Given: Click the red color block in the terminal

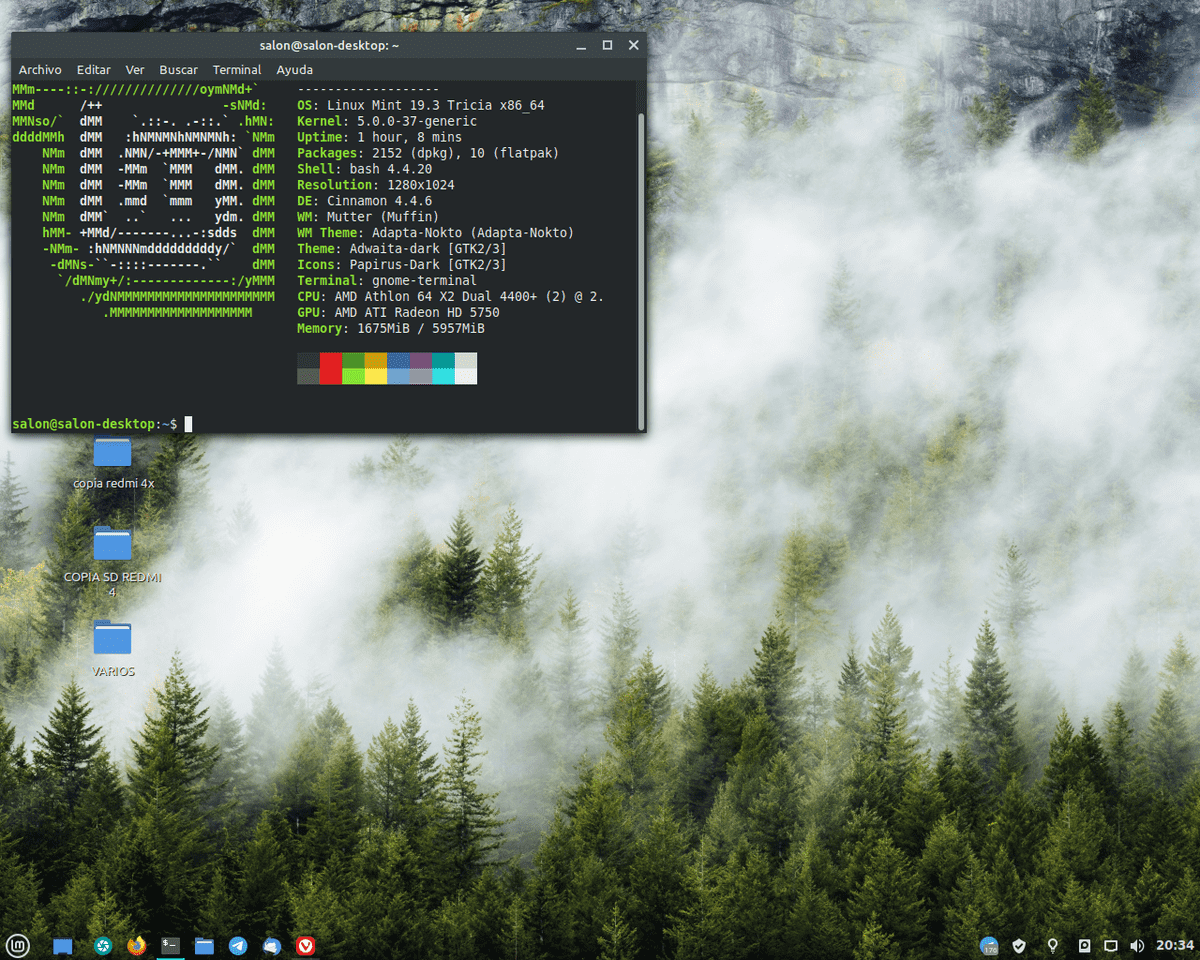Looking at the screenshot, I should [x=331, y=368].
